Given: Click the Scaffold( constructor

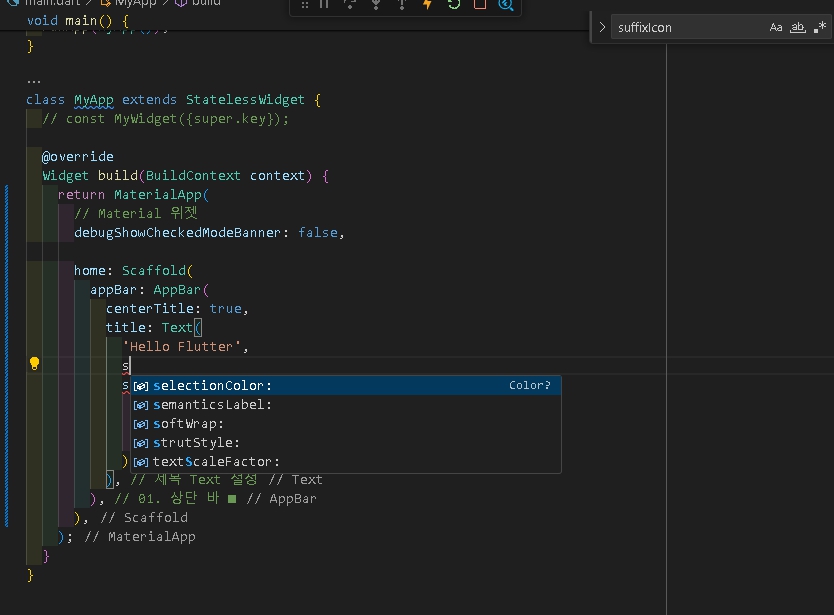Looking at the screenshot, I should (x=157, y=270).
